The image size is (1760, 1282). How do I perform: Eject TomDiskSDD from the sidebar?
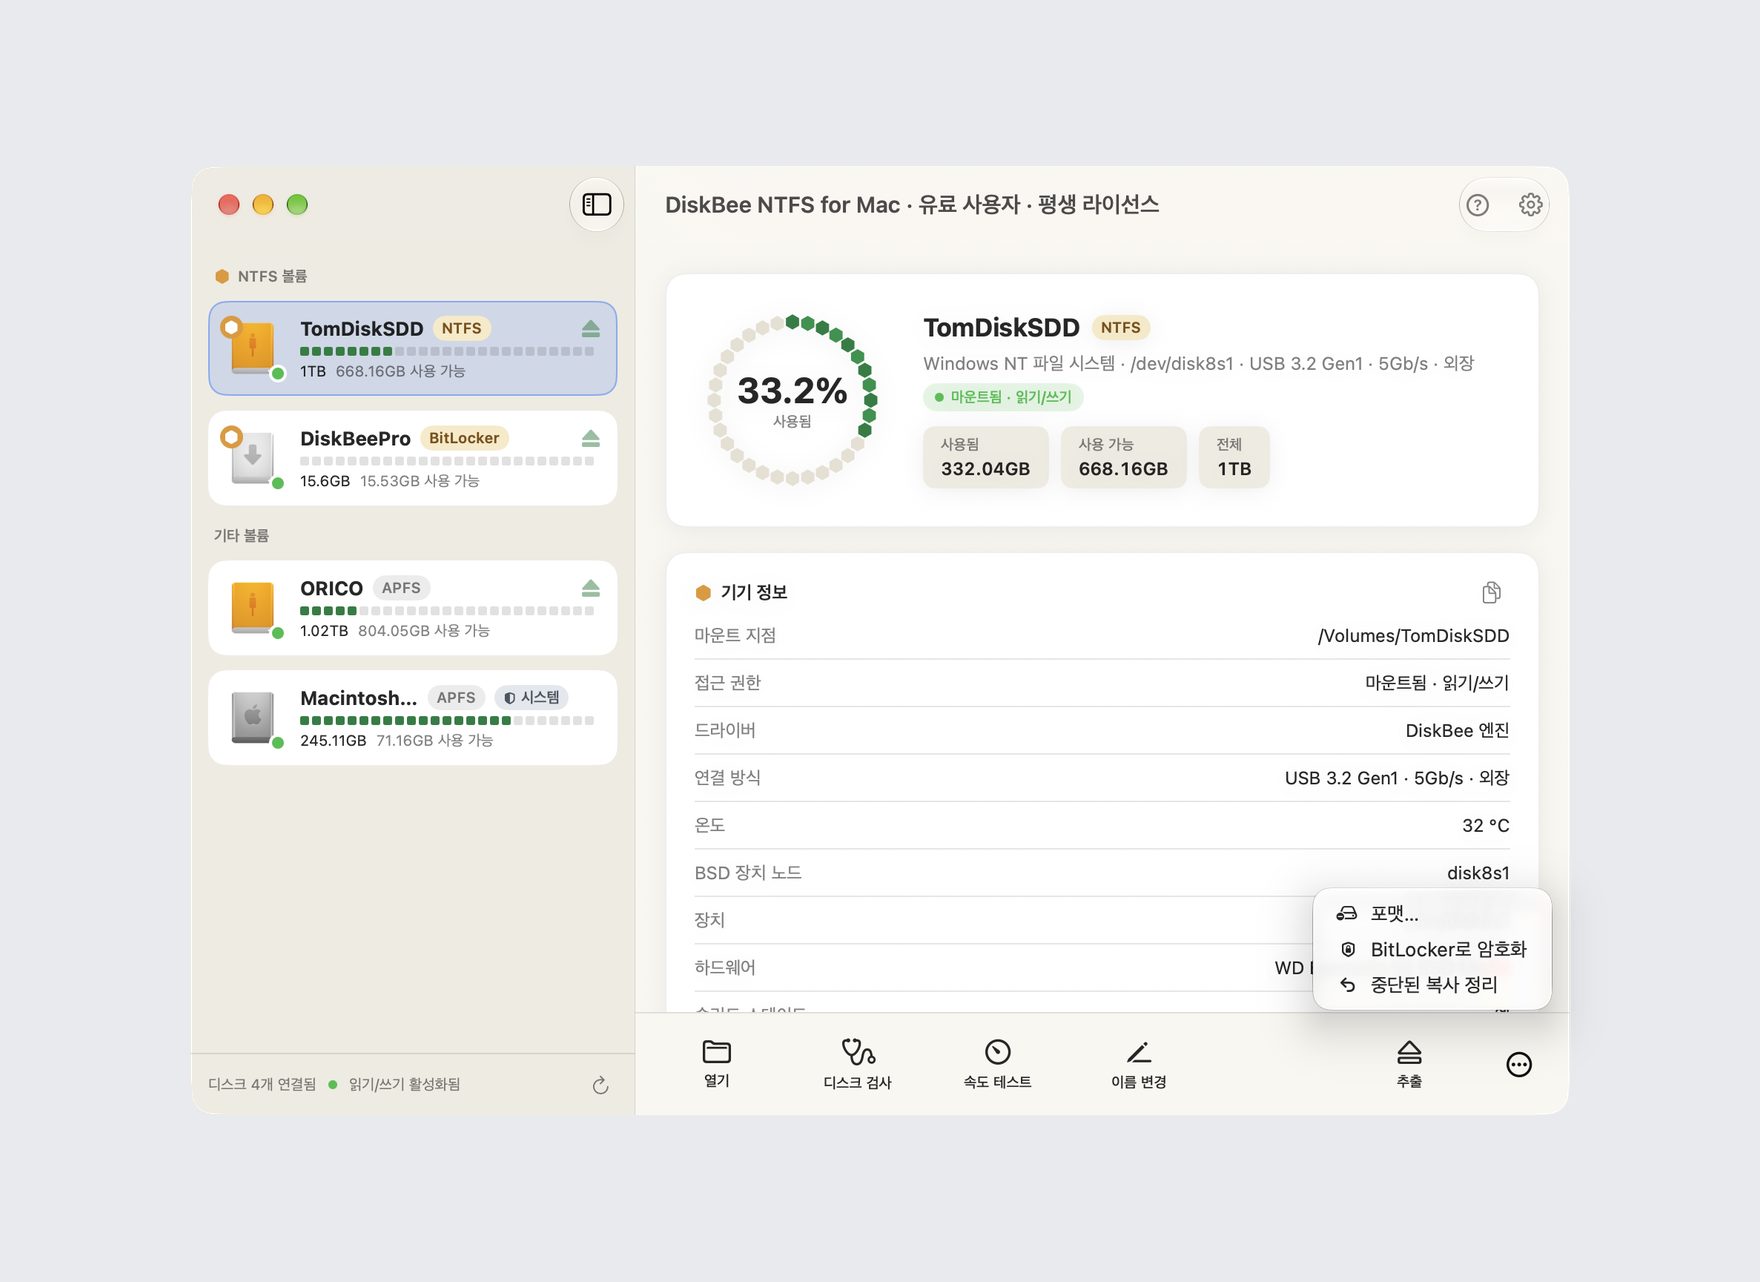tap(591, 329)
